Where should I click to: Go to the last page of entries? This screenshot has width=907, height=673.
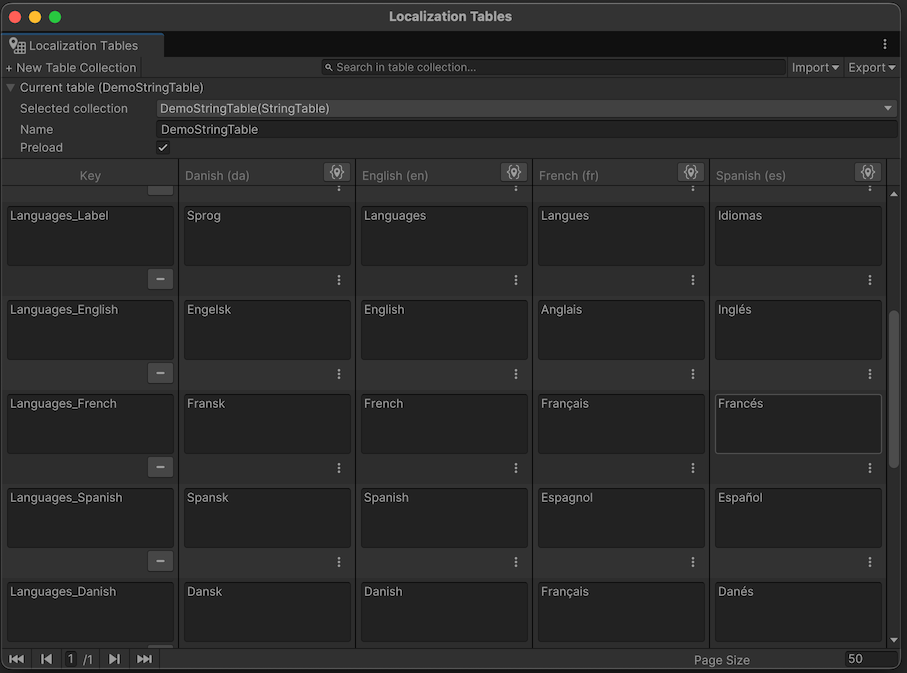pos(142,659)
